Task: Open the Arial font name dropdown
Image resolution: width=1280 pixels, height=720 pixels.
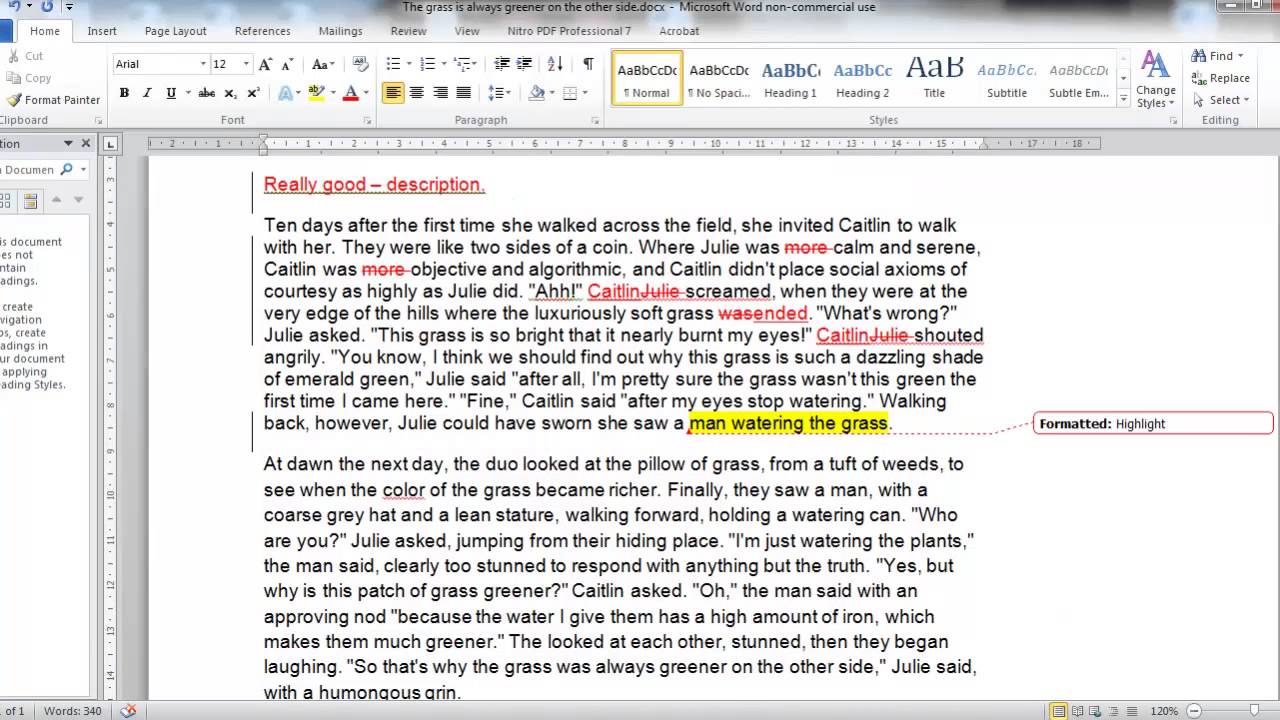Action: click(205, 64)
